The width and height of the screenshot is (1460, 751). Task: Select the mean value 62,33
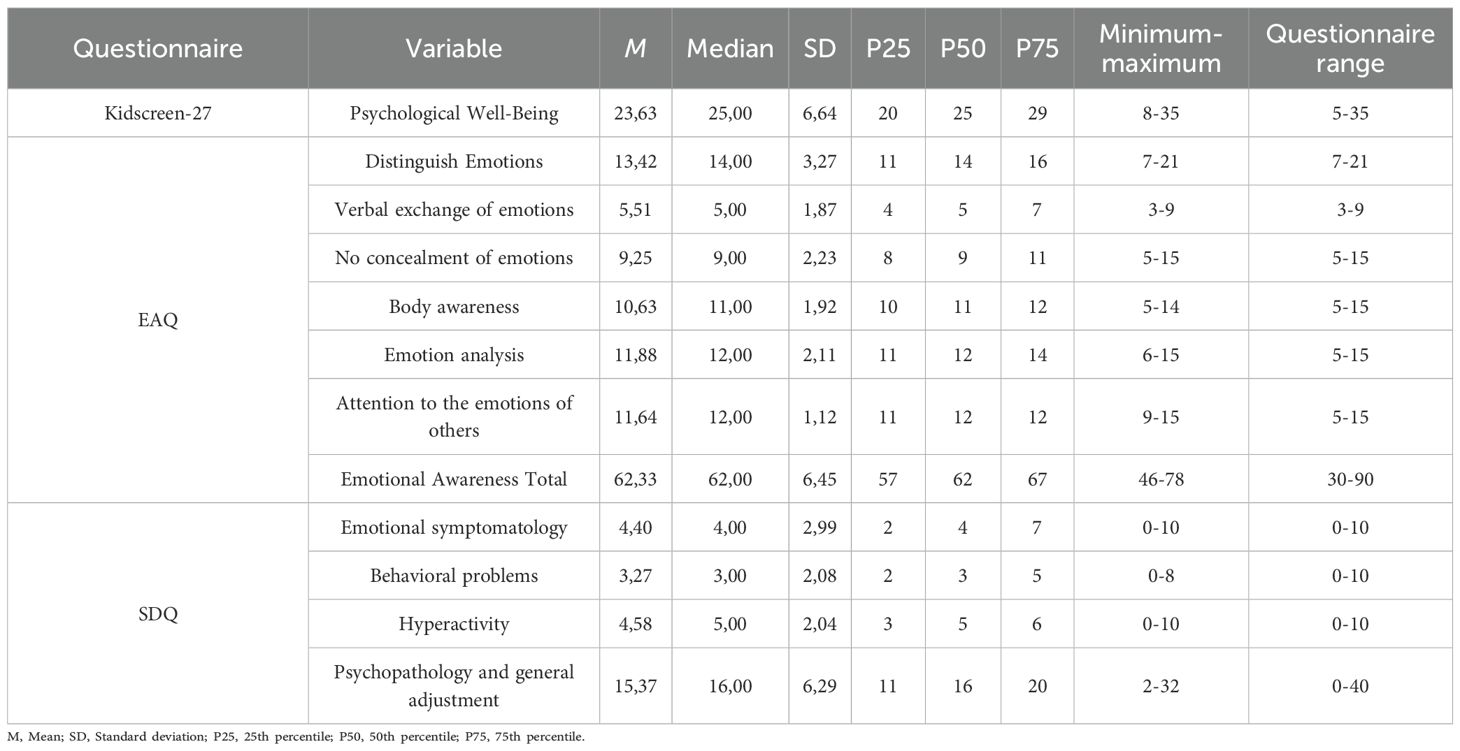coord(636,479)
